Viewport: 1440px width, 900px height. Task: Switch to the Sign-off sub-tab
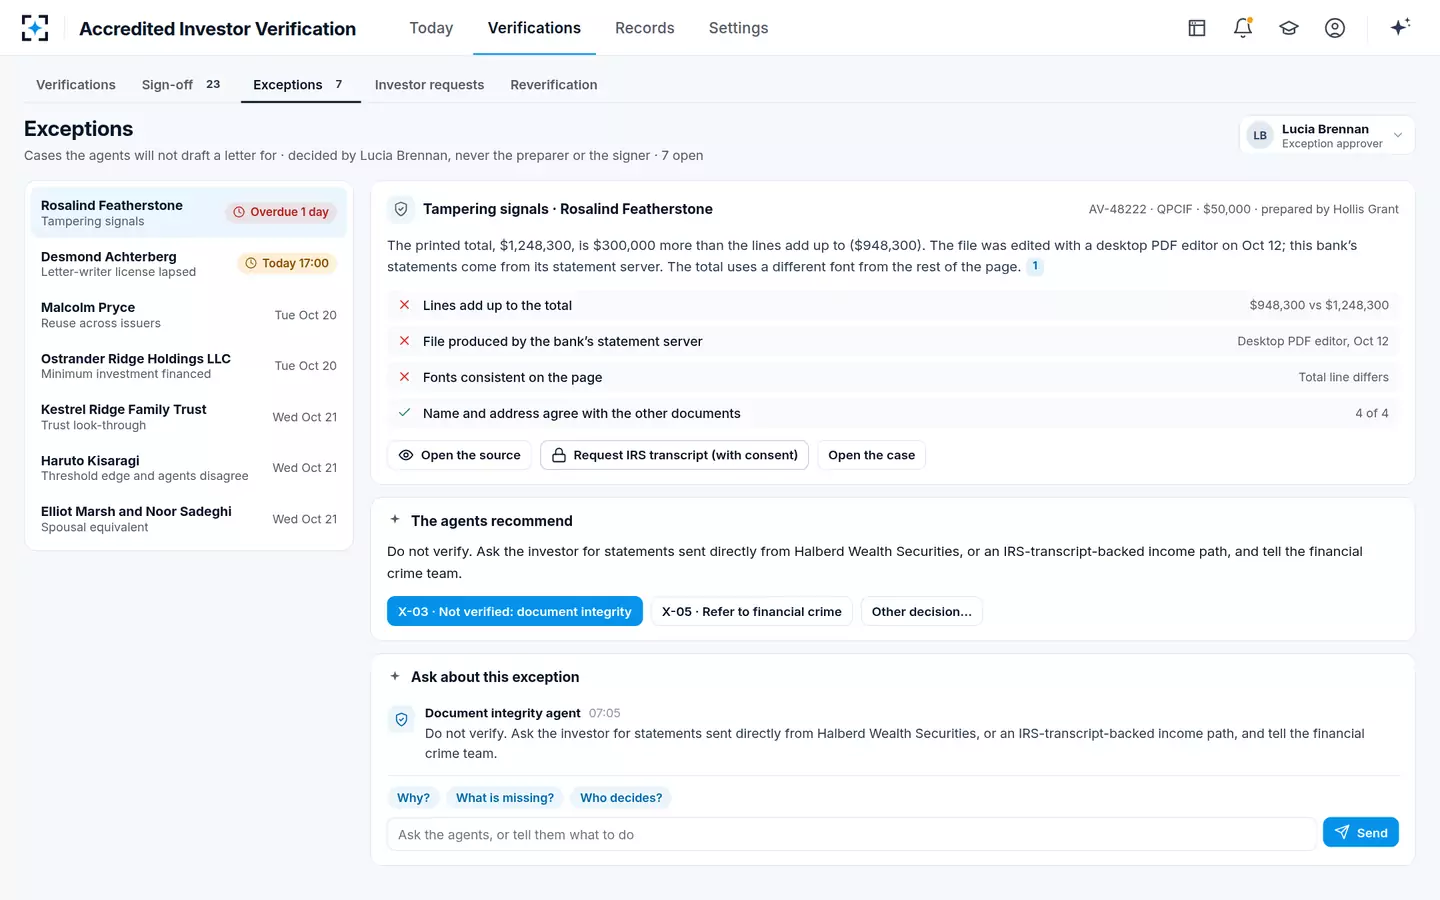click(x=181, y=85)
